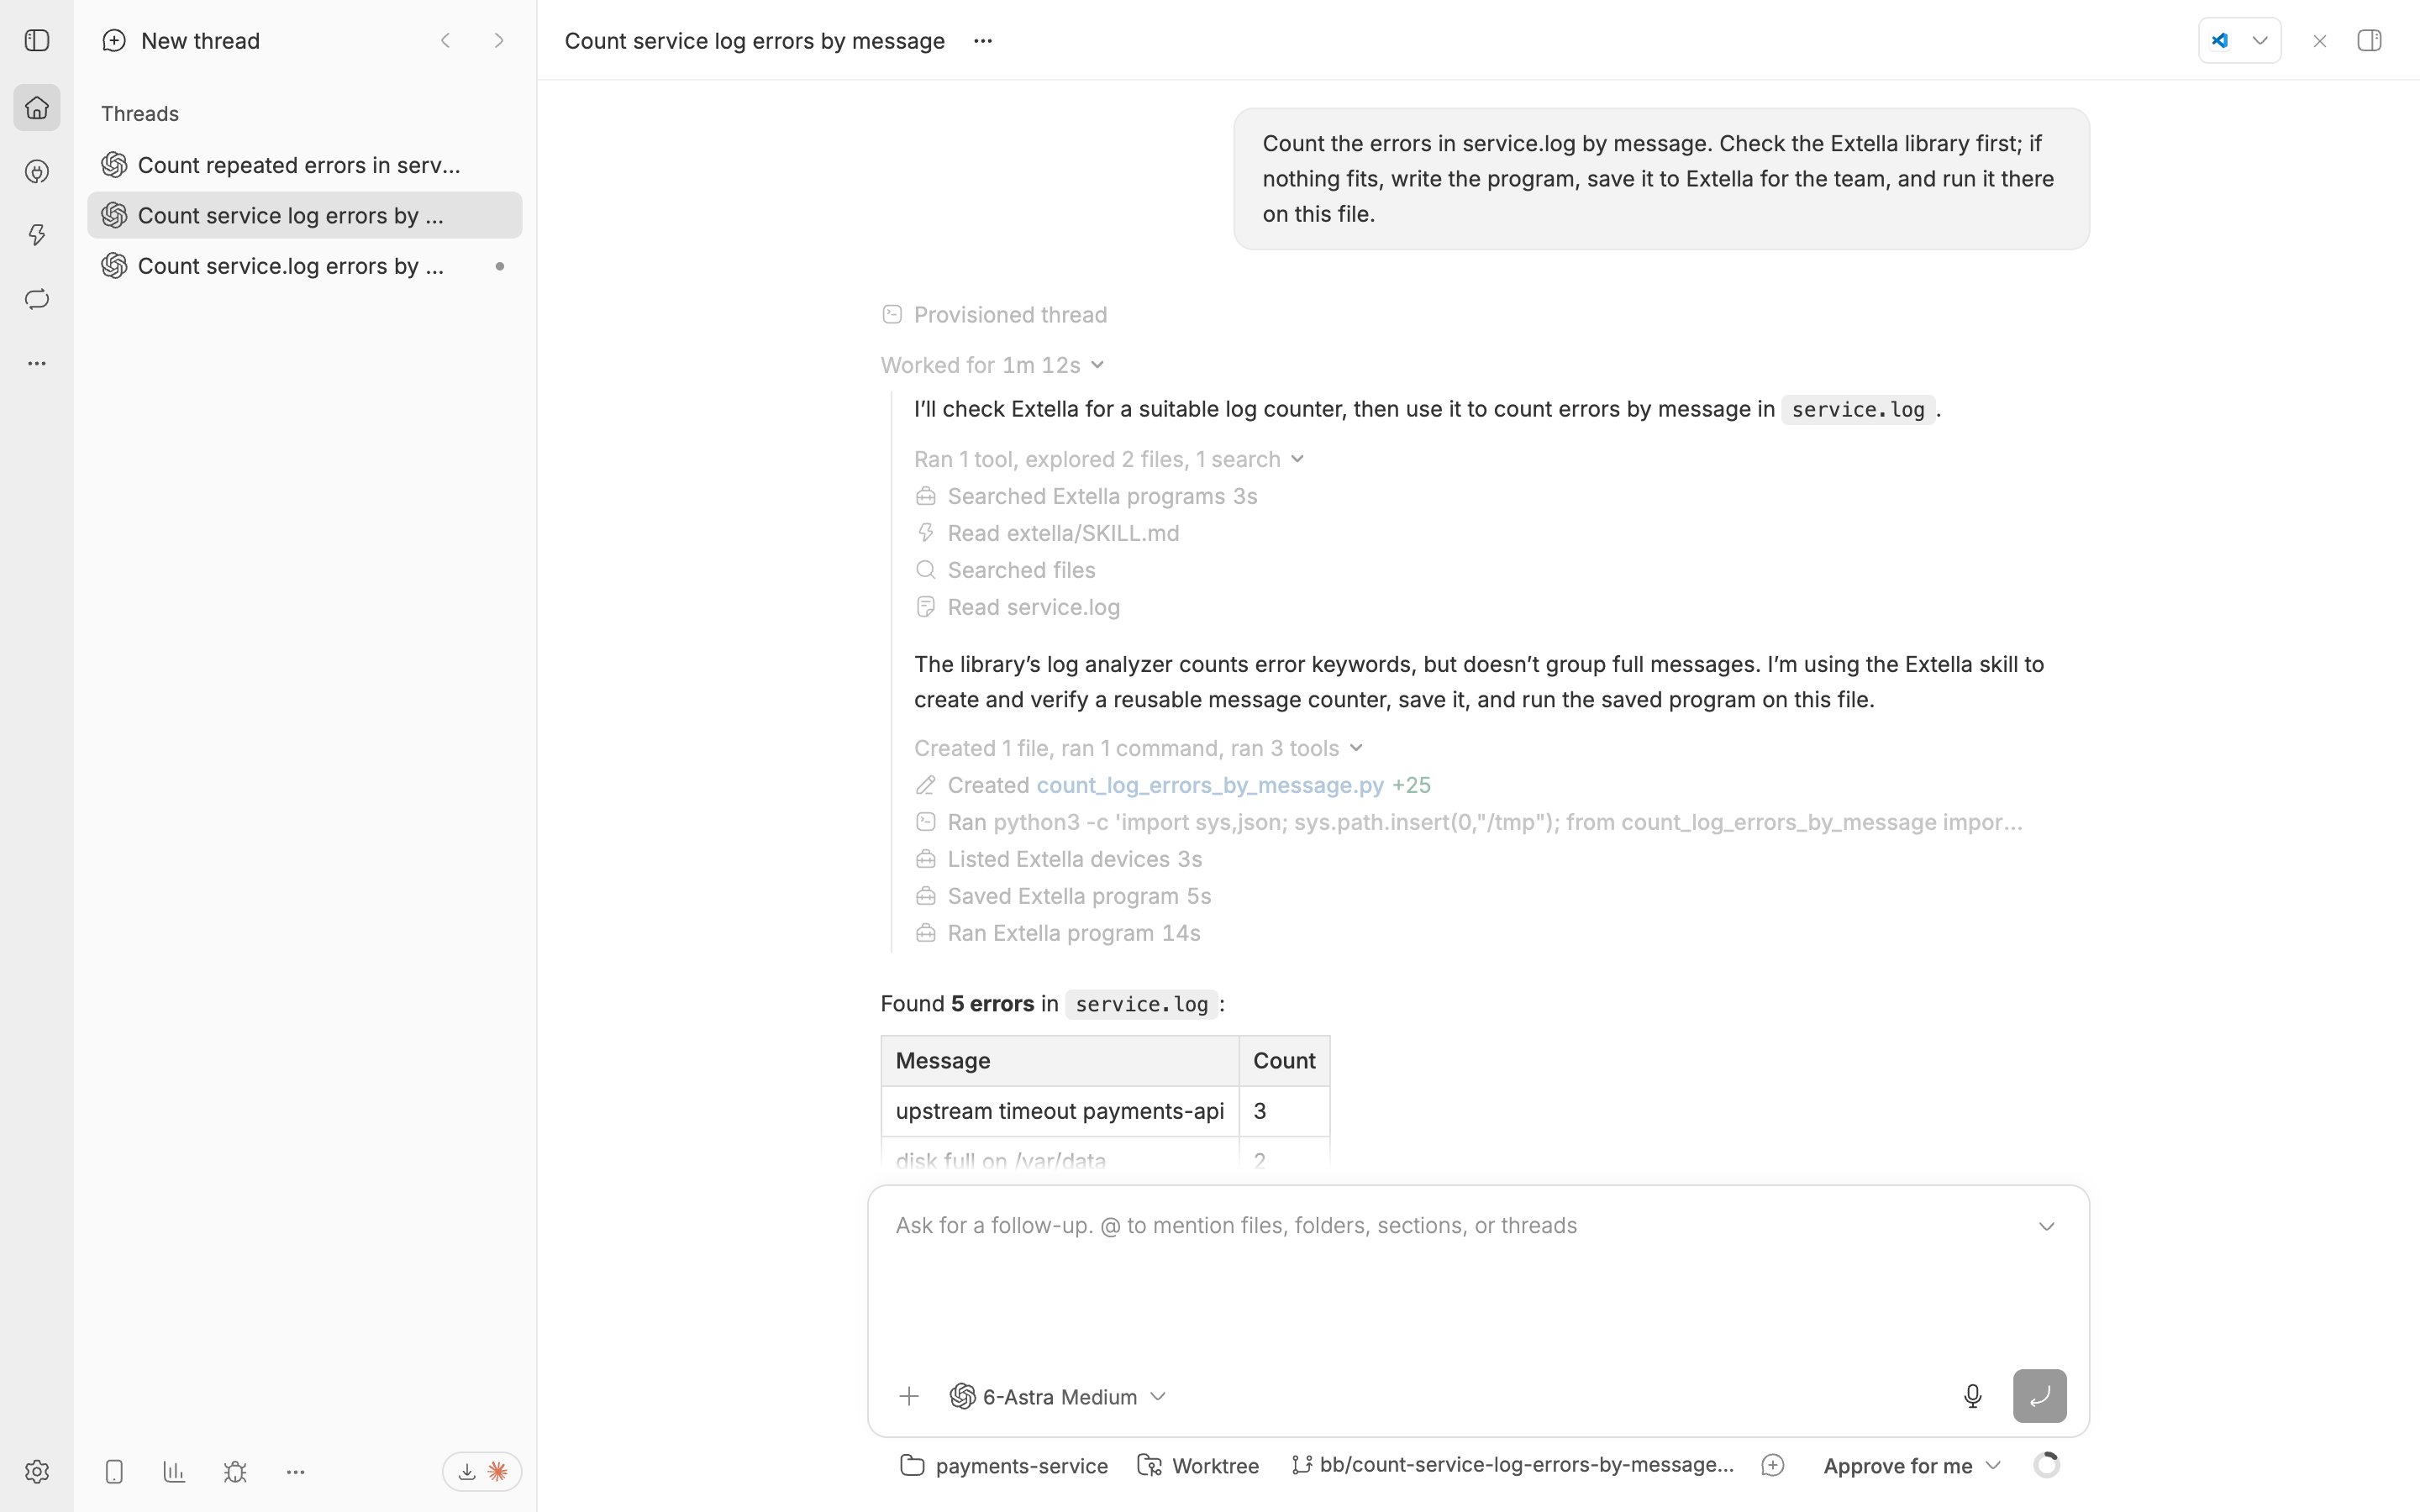Add attachment with the plus icon
2420x1512 pixels.
pyautogui.click(x=909, y=1396)
